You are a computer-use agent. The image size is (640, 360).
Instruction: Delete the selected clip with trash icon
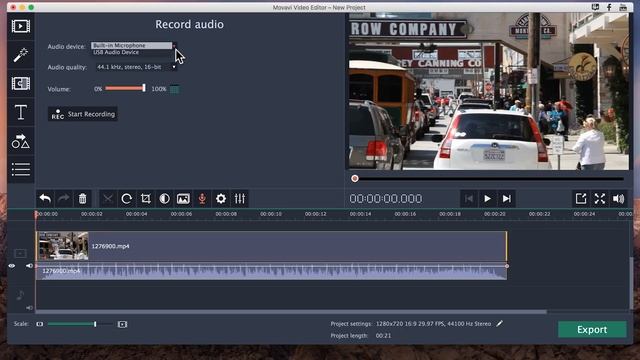point(82,199)
